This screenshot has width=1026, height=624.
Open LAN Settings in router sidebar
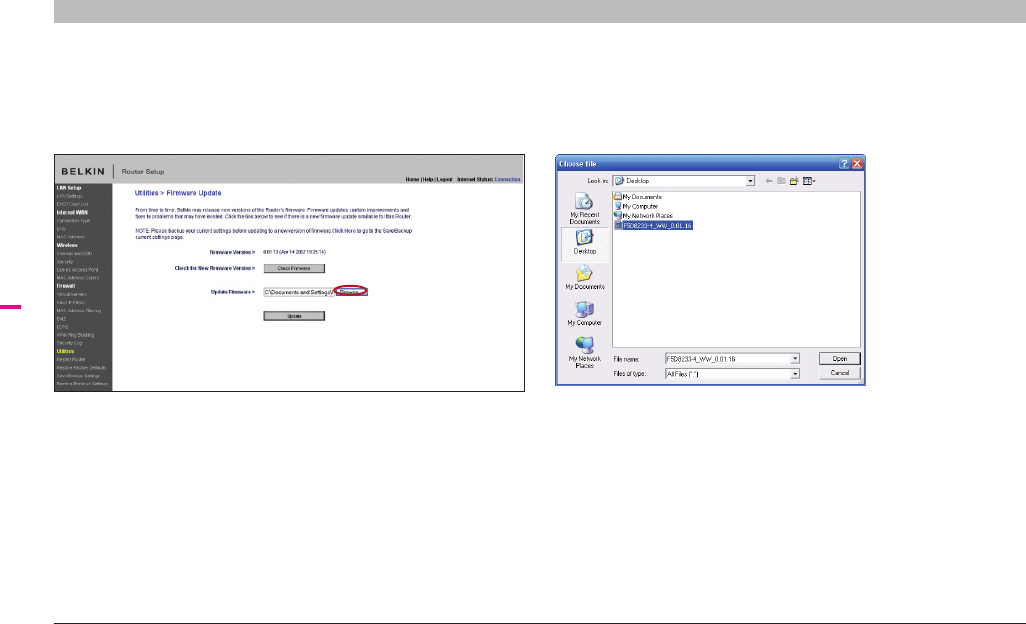pos(69,196)
